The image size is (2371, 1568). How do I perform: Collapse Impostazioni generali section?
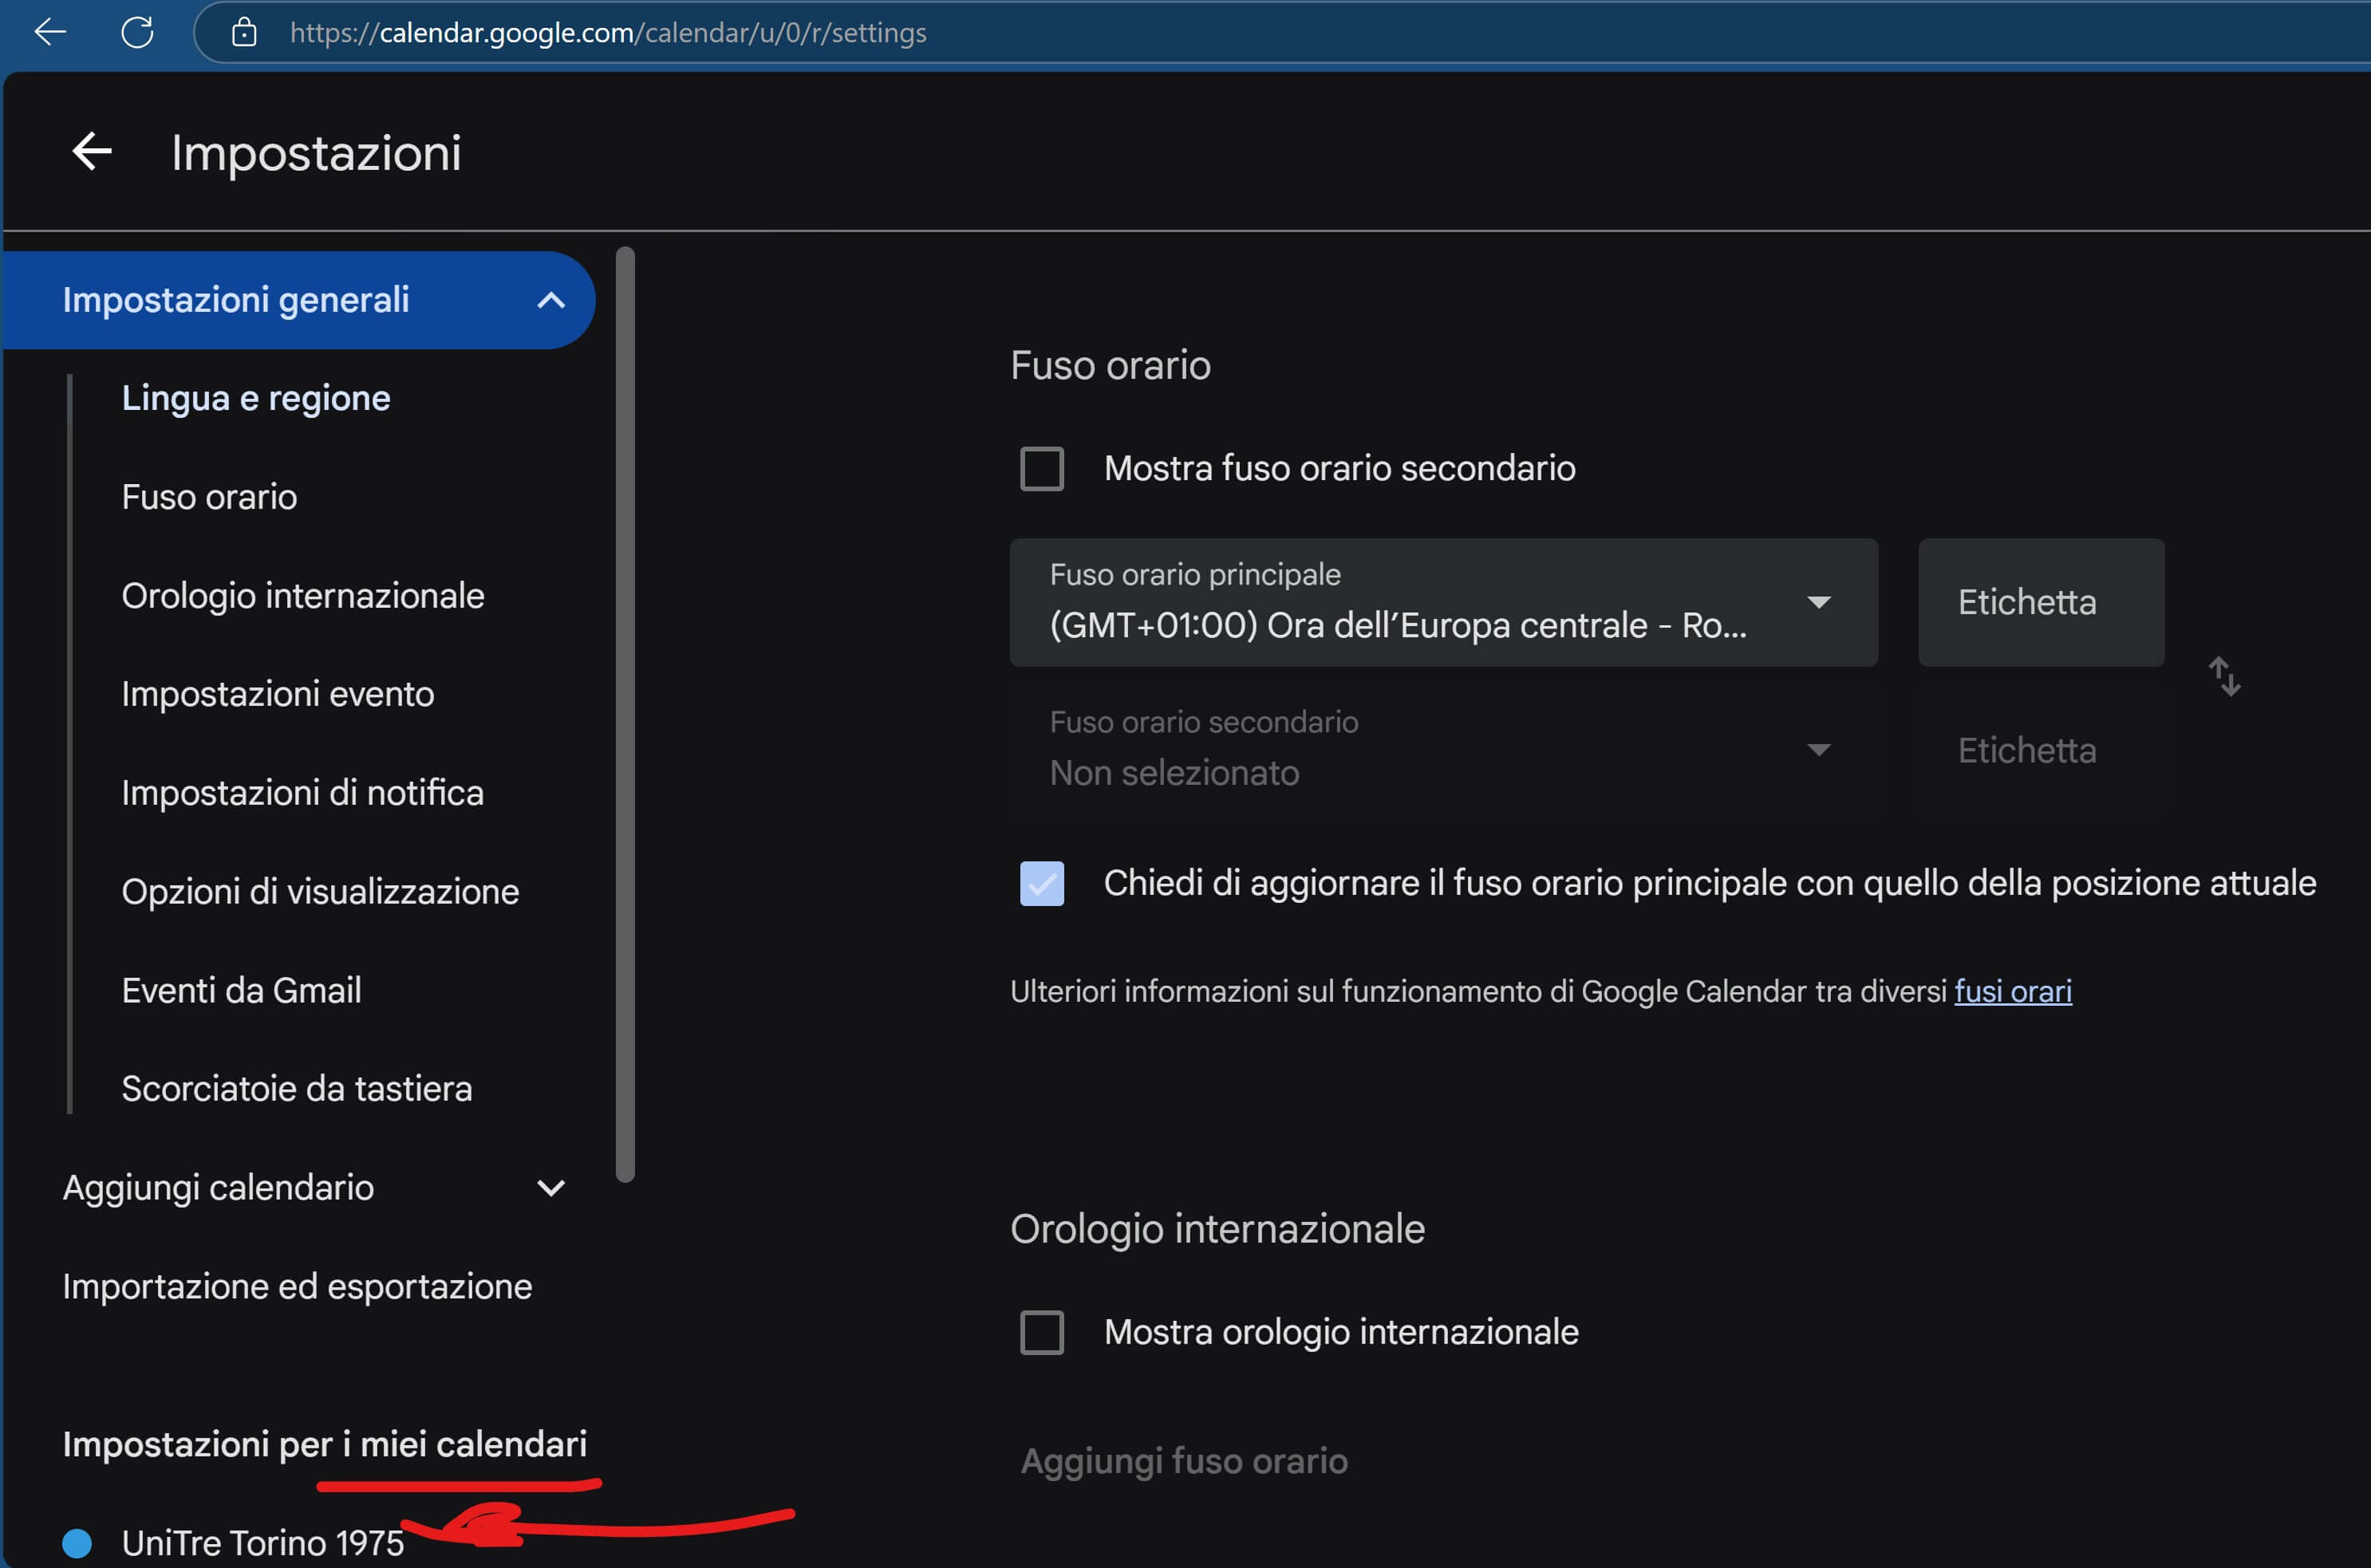(x=551, y=300)
